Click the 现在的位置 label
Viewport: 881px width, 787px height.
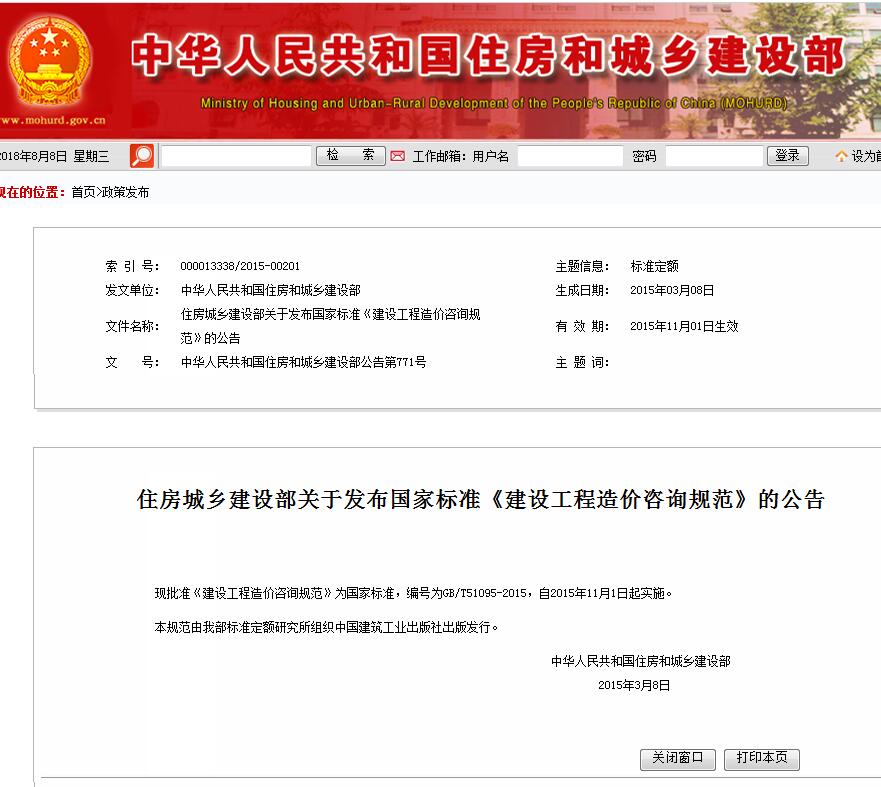coord(33,192)
